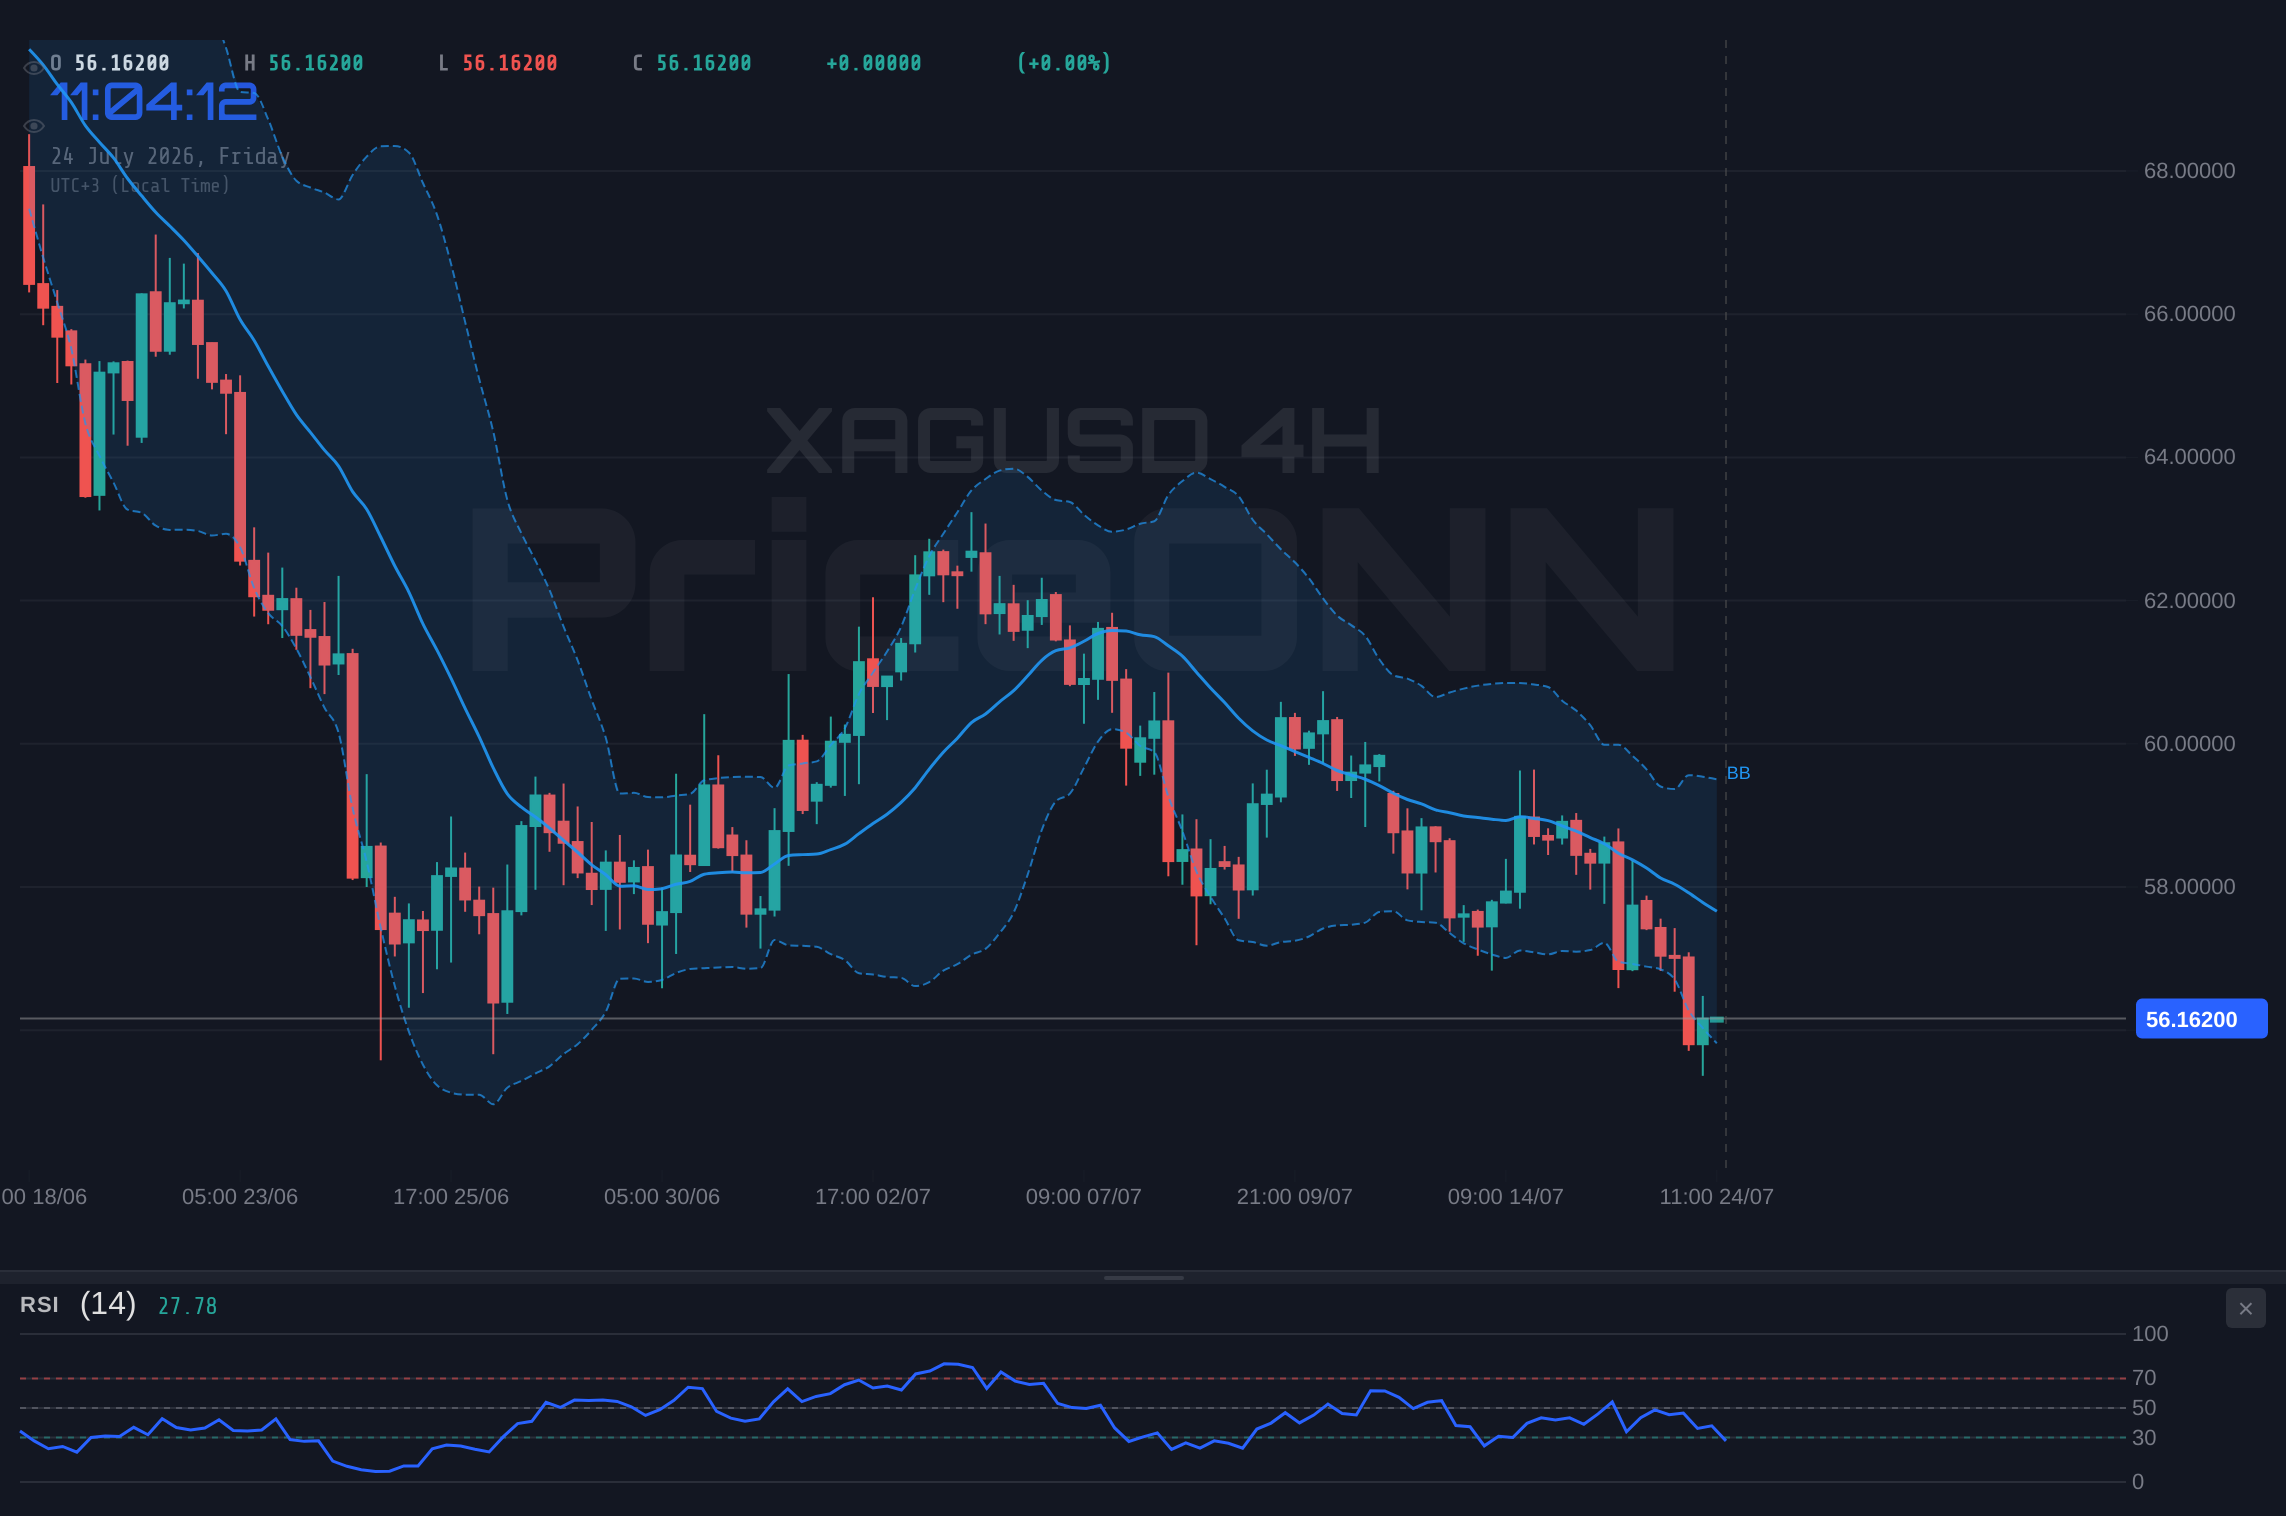
Task: Close the RSI indicator panel
Action: pos(2245,1308)
